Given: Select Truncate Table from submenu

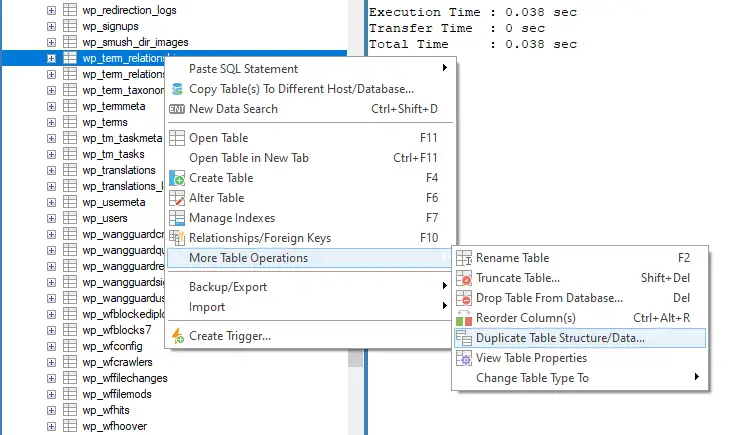Looking at the screenshot, I should (x=517, y=278).
